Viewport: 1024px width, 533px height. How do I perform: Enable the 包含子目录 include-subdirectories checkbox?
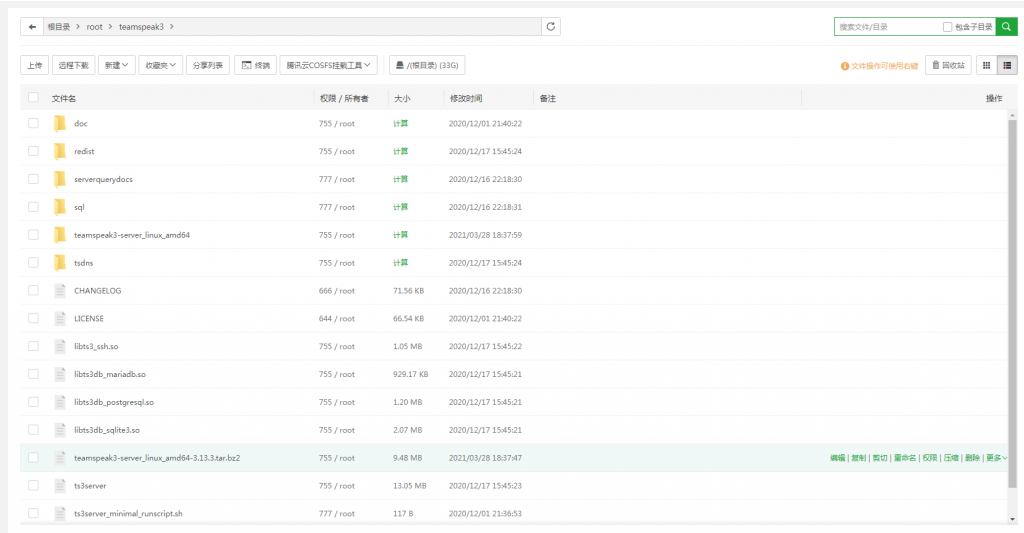tap(947, 27)
